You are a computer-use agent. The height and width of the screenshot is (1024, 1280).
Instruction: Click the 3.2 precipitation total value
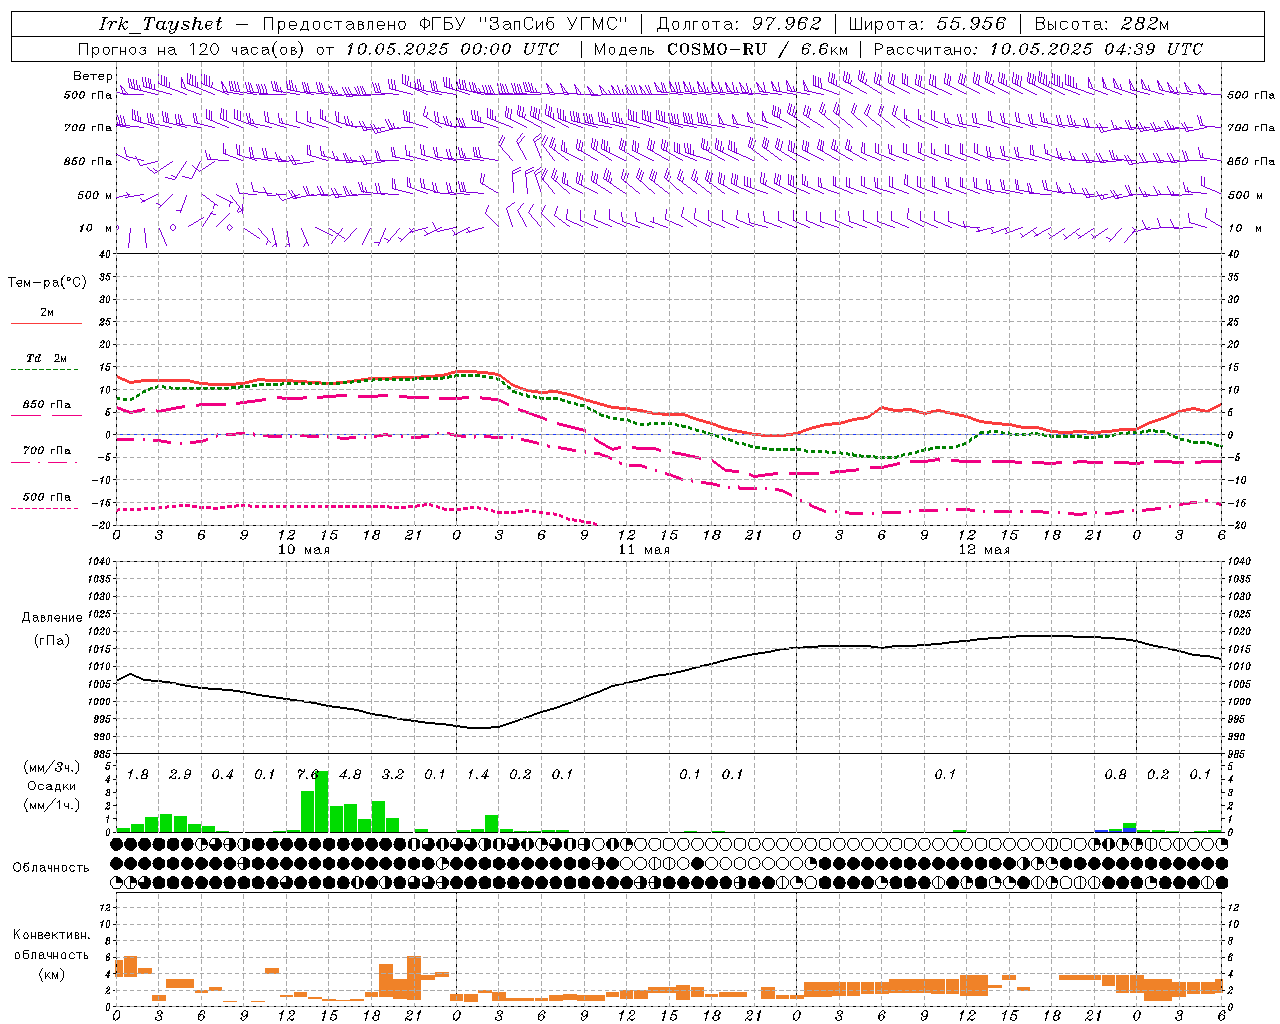[x=393, y=774]
